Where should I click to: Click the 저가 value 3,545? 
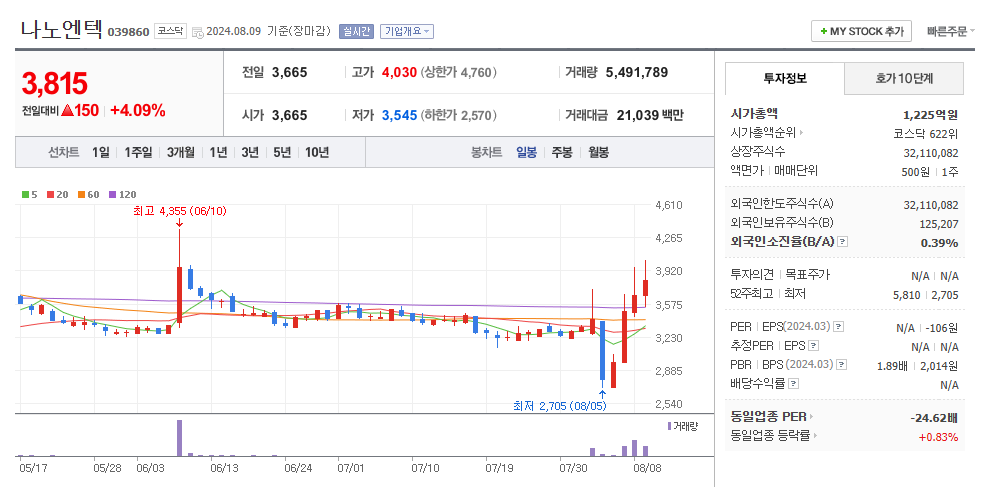(x=399, y=115)
